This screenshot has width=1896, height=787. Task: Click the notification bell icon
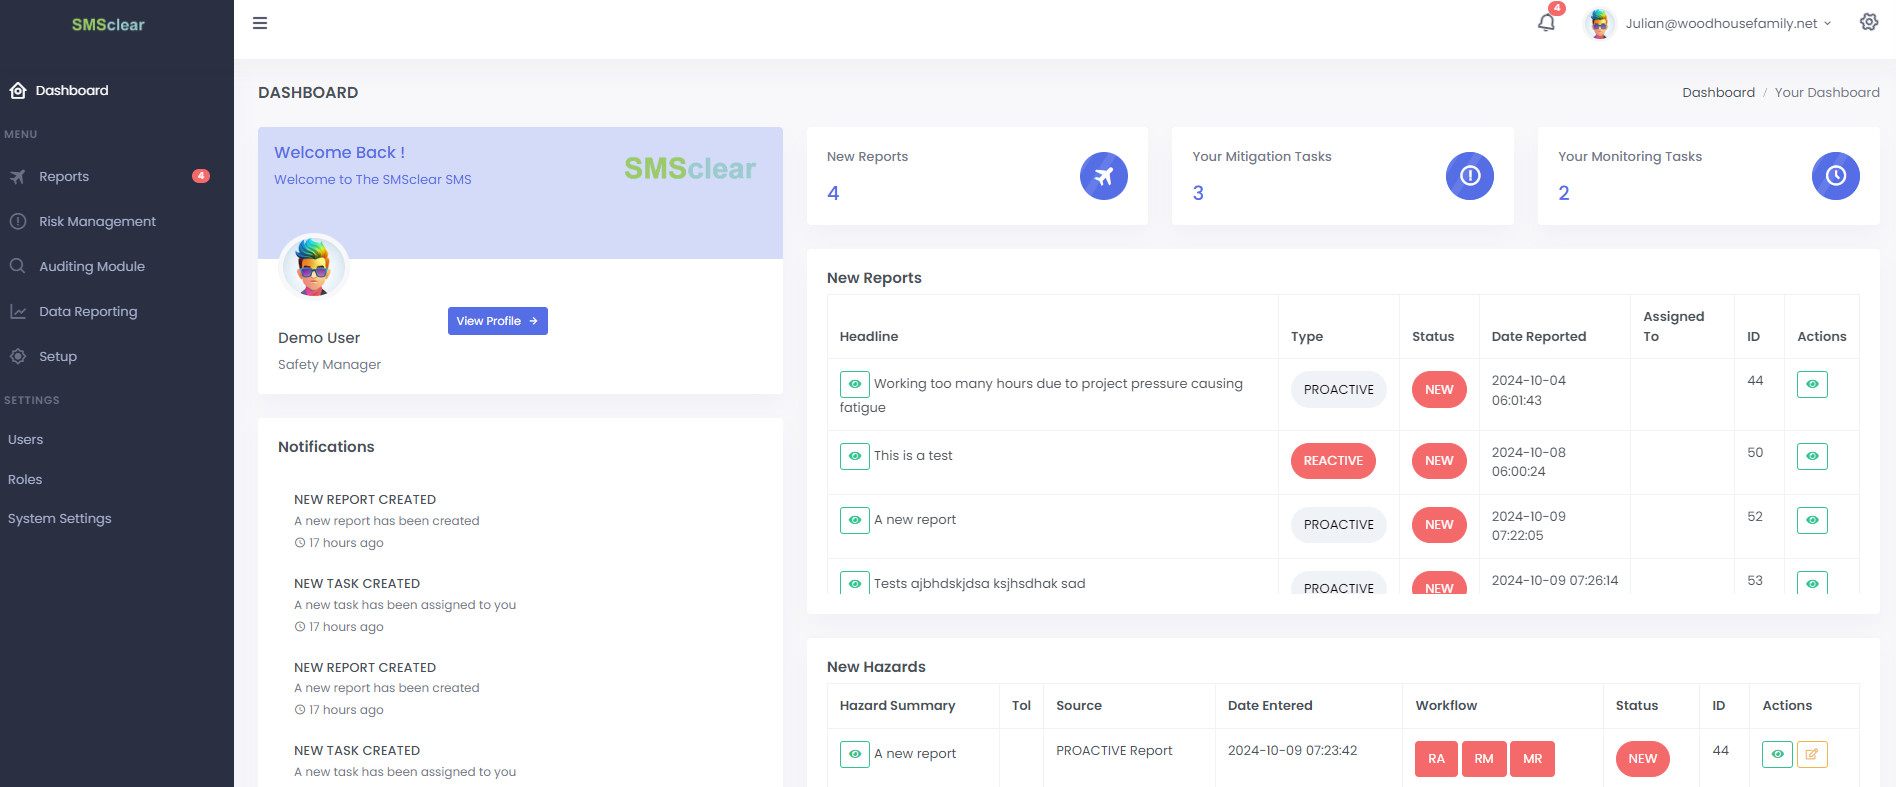1546,23
